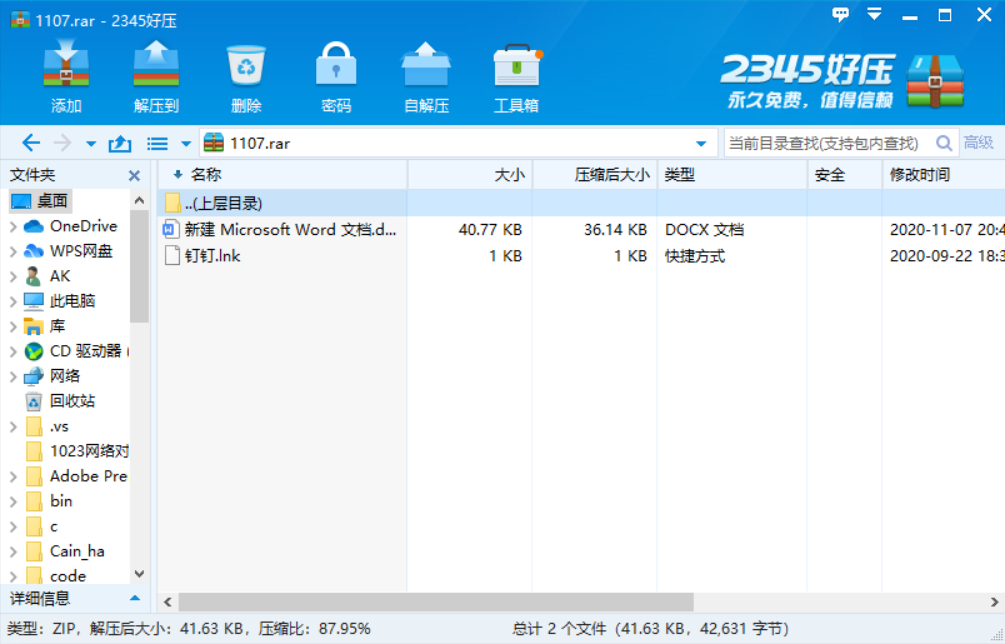Open the 工具箱 (Toolbox) icon
The height and width of the screenshot is (644, 1005).
[x=517, y=65]
